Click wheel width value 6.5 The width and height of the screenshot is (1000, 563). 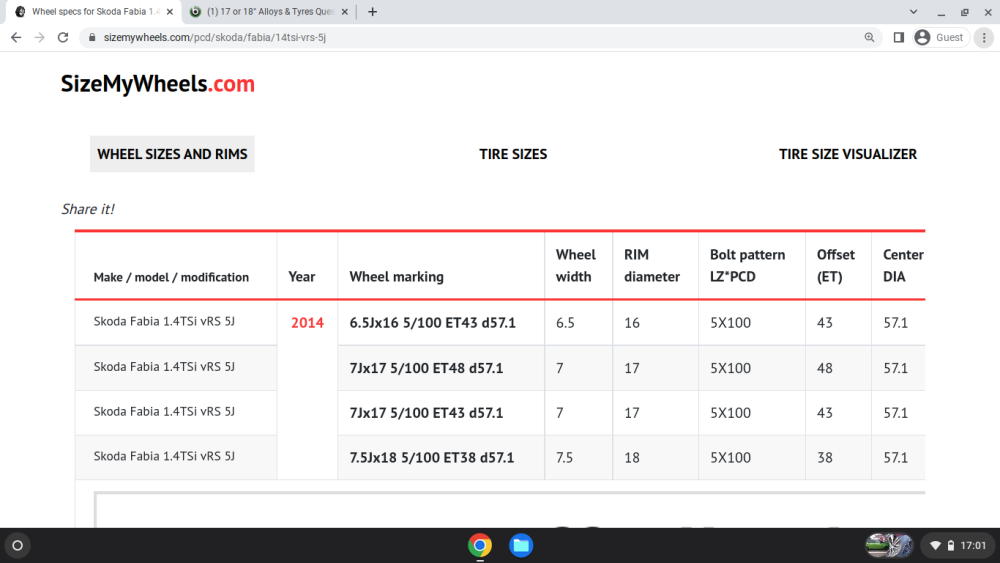565,323
